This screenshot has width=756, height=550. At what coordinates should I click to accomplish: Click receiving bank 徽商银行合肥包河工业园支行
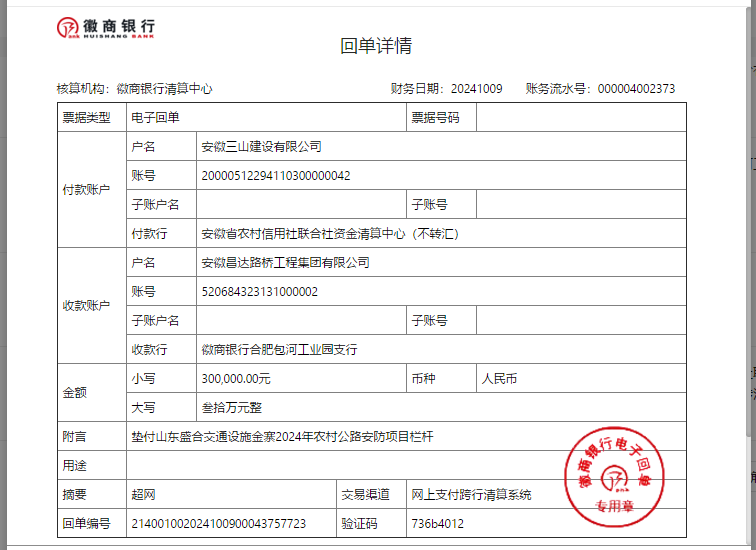[x=279, y=350]
